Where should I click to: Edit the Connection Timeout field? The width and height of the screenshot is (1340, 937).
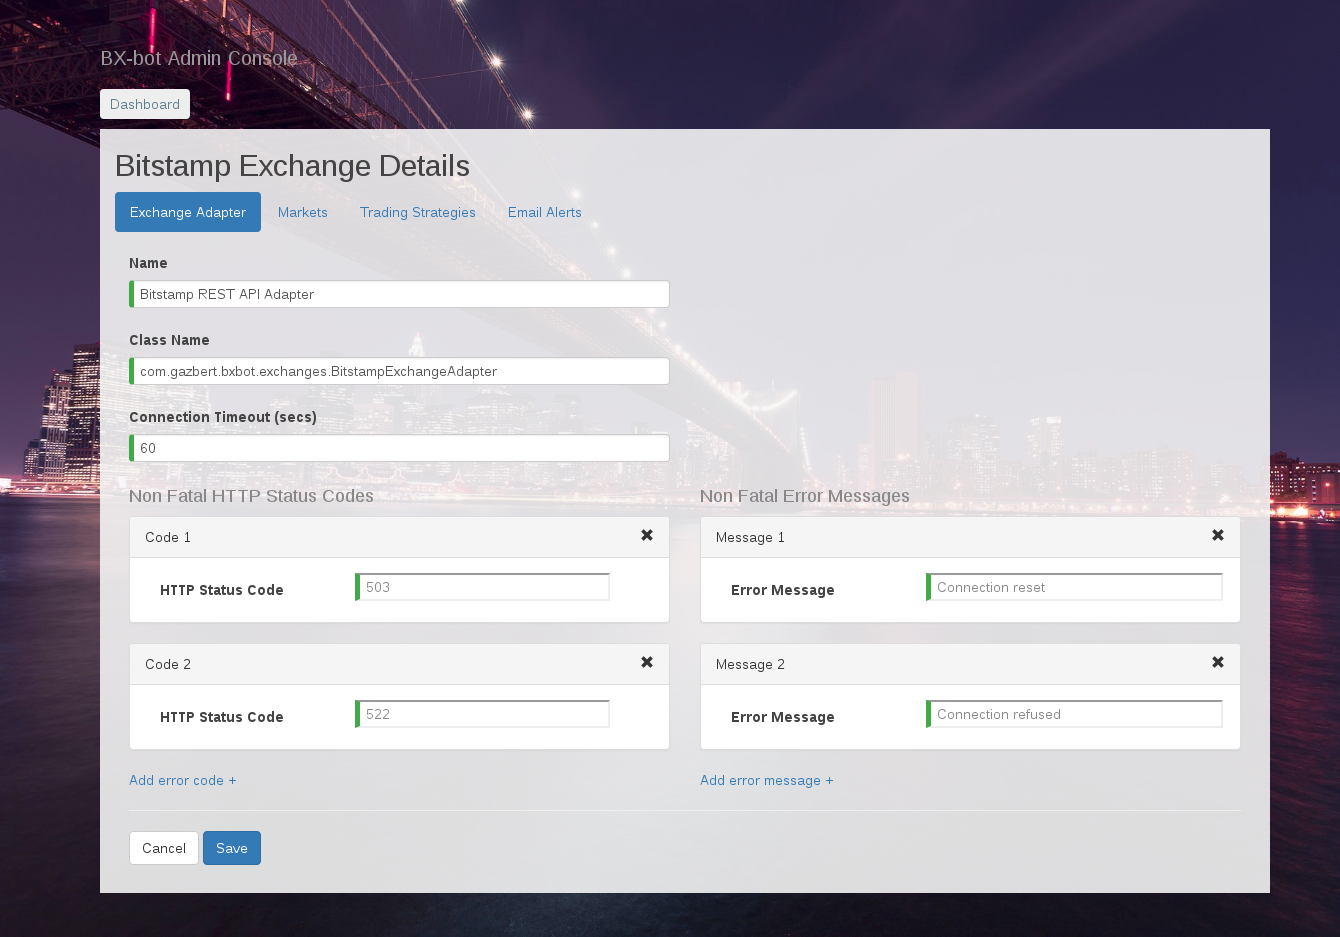coord(399,448)
